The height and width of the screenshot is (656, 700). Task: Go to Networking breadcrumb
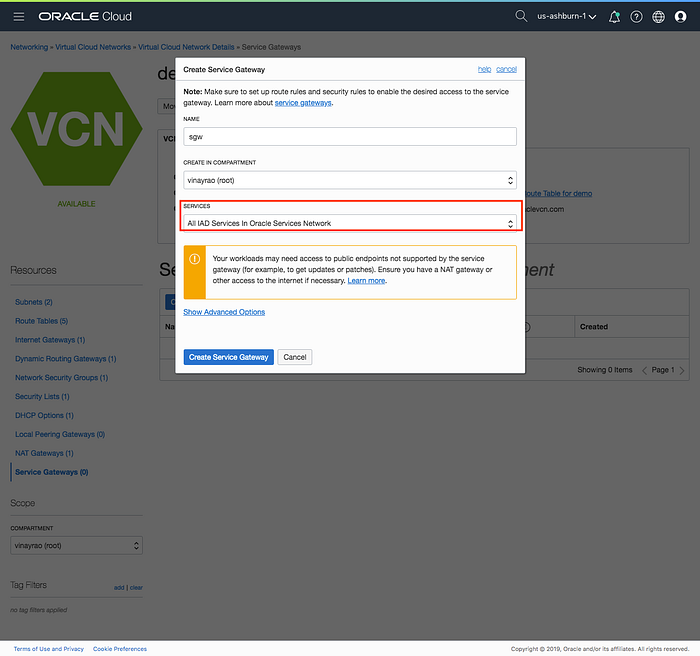pyautogui.click(x=29, y=47)
